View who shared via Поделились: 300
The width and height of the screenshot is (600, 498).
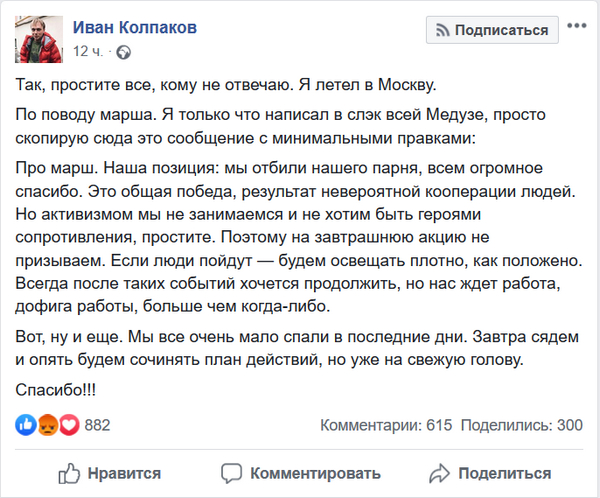pyautogui.click(x=522, y=426)
